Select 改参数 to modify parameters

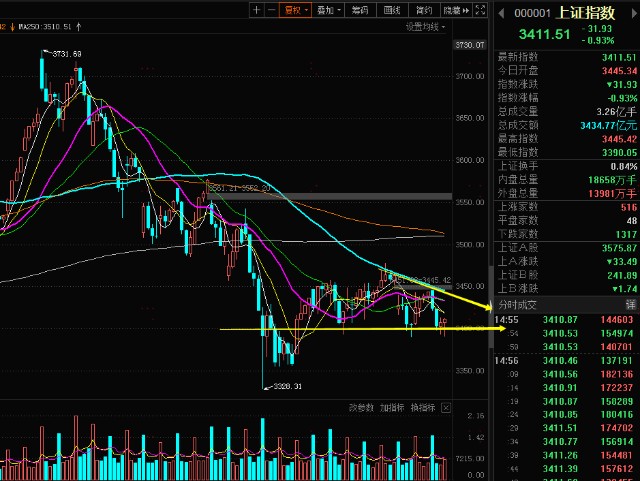(361, 407)
